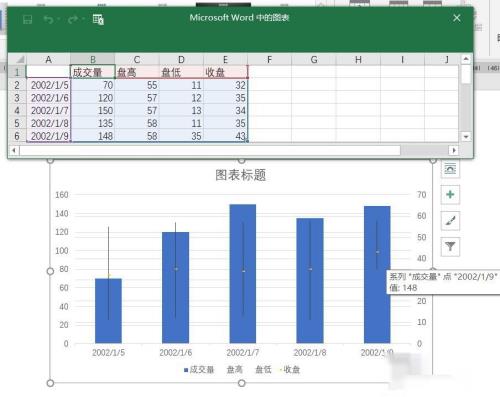Click the 160 value on left axis
The width and height of the screenshot is (500, 397).
tap(62, 195)
